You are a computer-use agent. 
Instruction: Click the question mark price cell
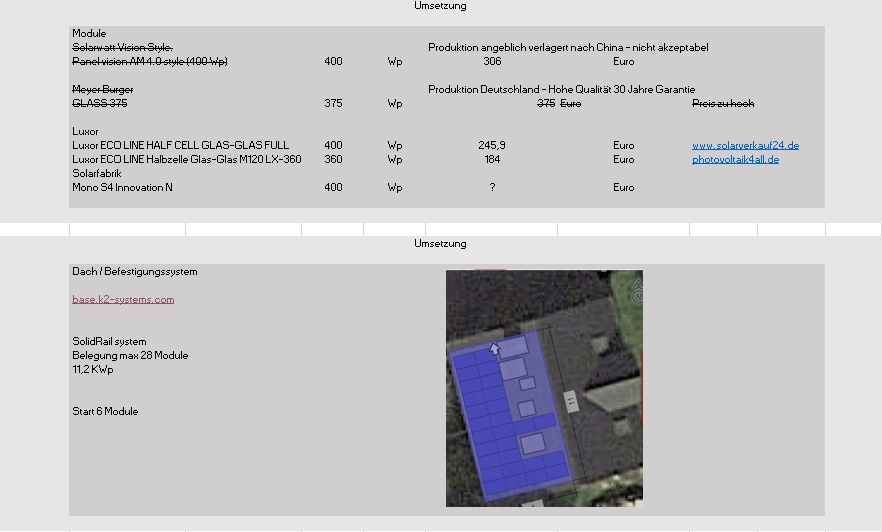click(x=492, y=187)
